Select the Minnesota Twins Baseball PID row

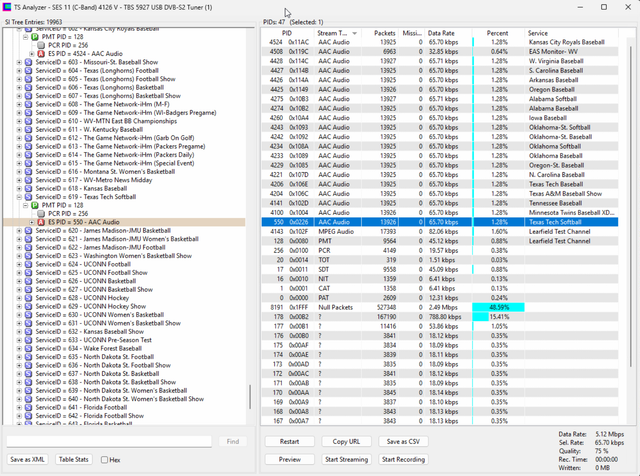(x=440, y=213)
